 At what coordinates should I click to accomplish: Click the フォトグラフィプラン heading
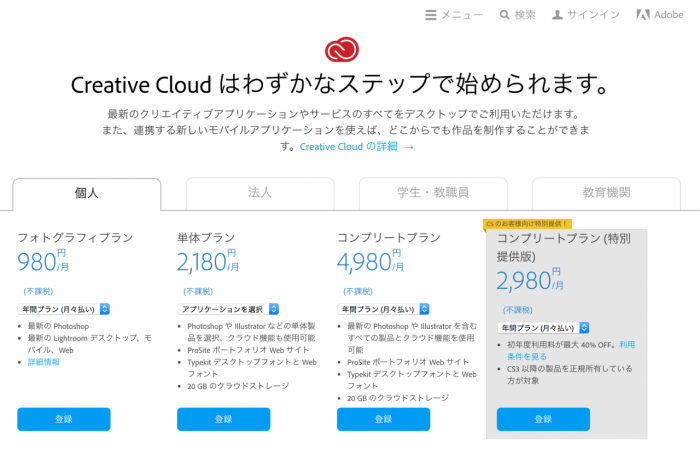tap(75, 238)
